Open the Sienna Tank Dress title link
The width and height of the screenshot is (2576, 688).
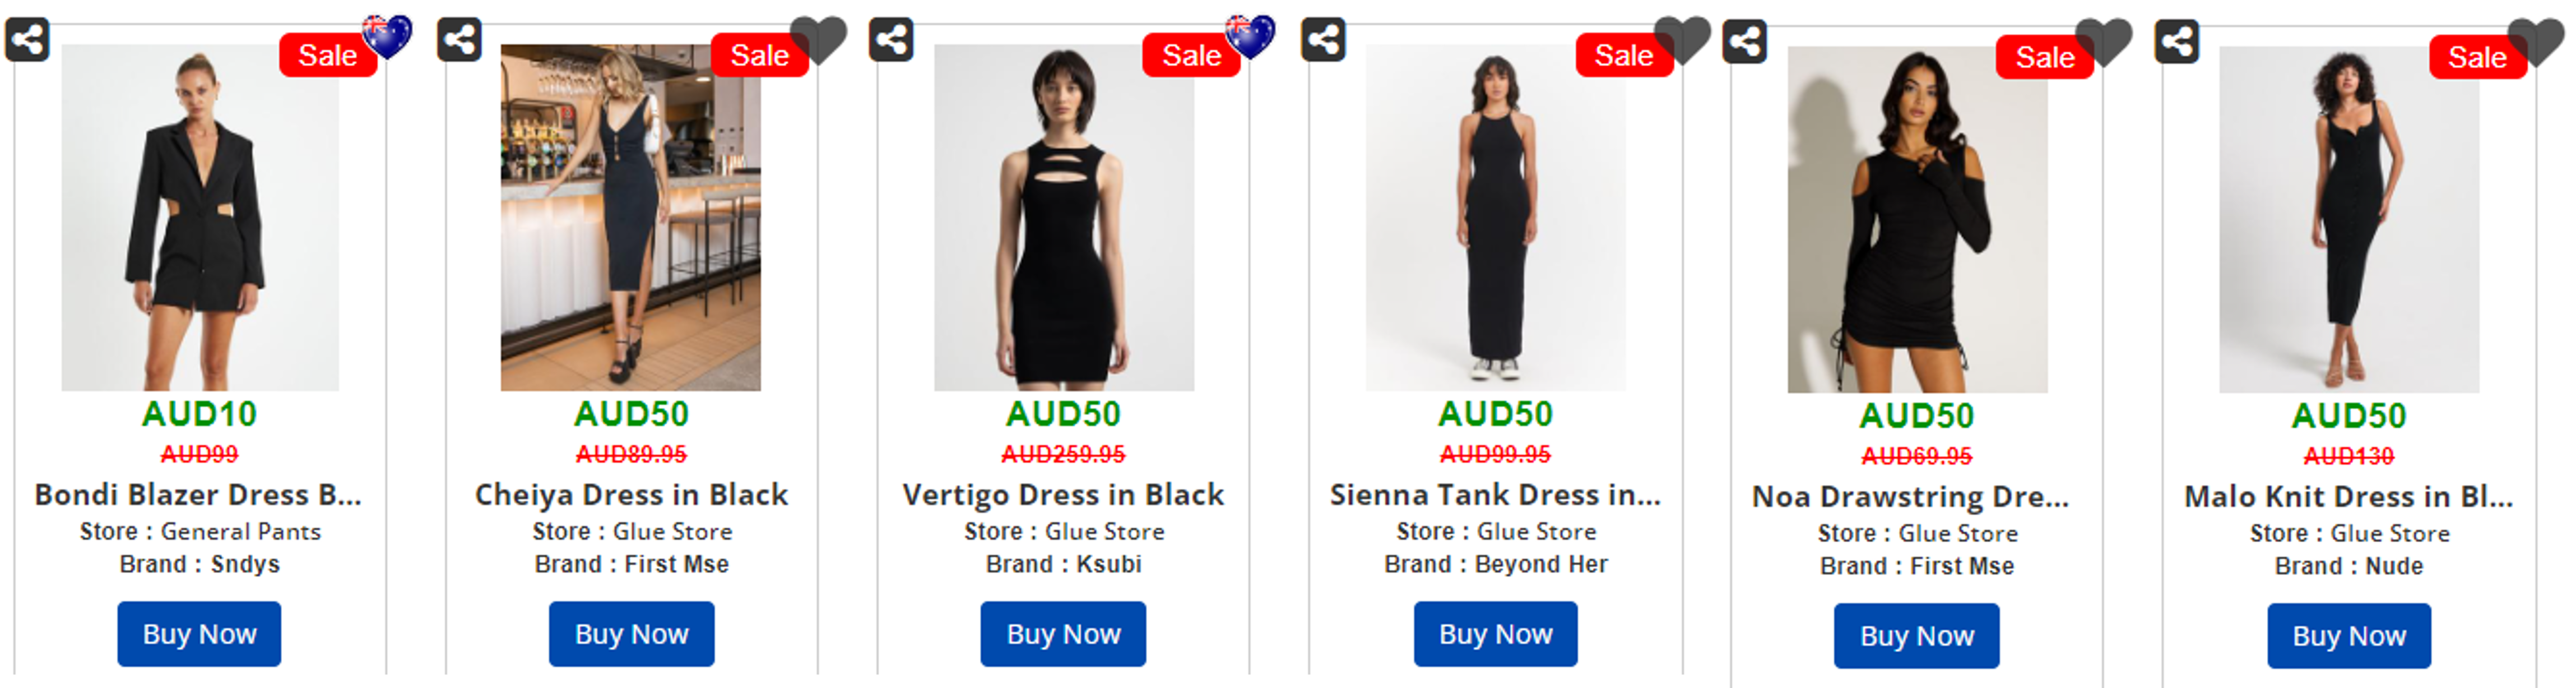(1495, 495)
